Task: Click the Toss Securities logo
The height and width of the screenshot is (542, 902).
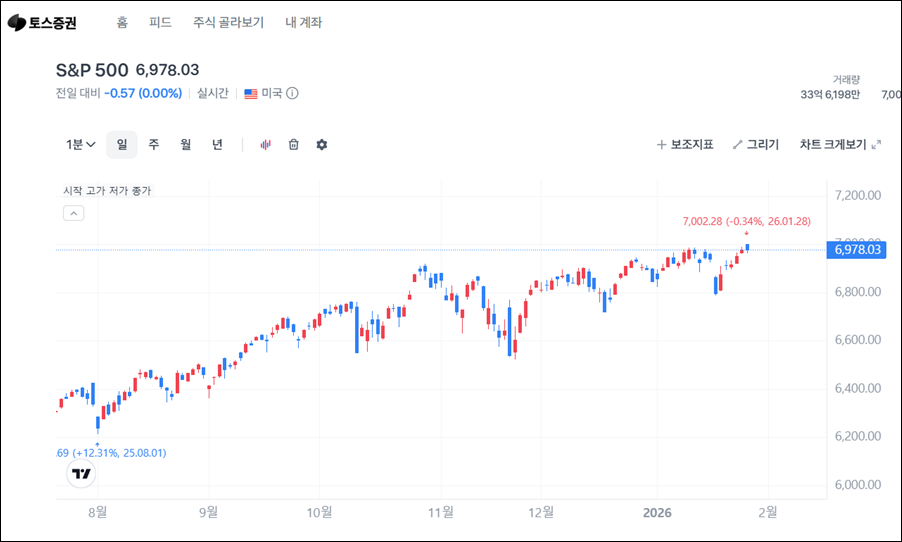Action: point(42,22)
